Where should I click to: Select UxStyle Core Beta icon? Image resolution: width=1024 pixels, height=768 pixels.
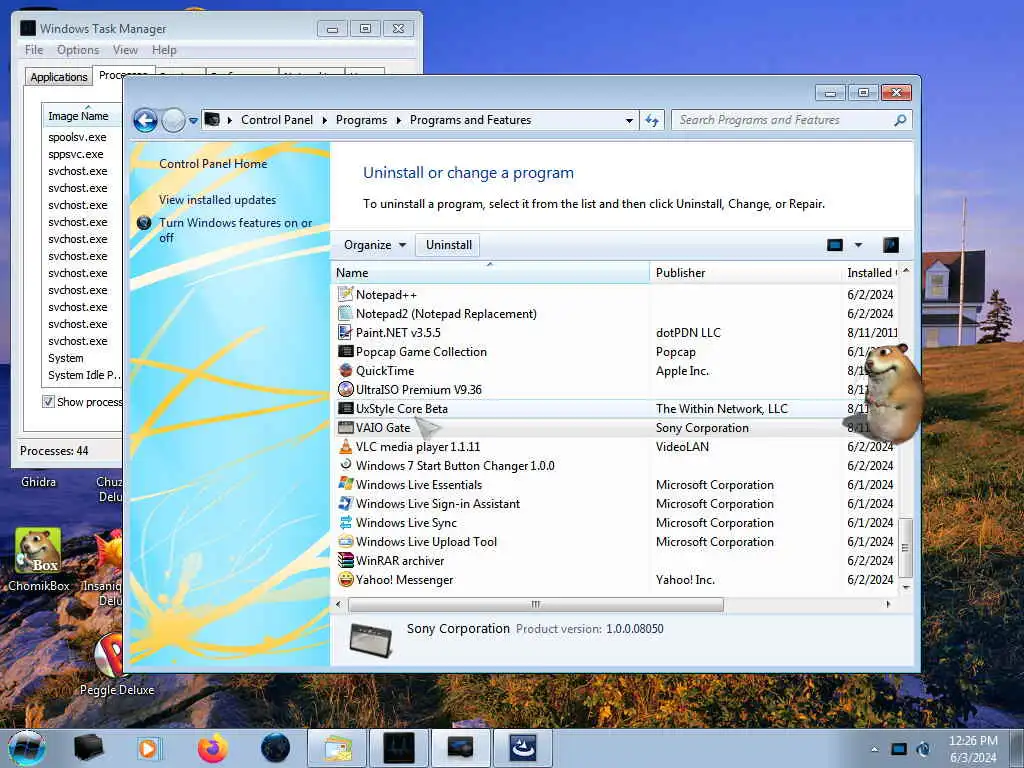click(x=345, y=409)
